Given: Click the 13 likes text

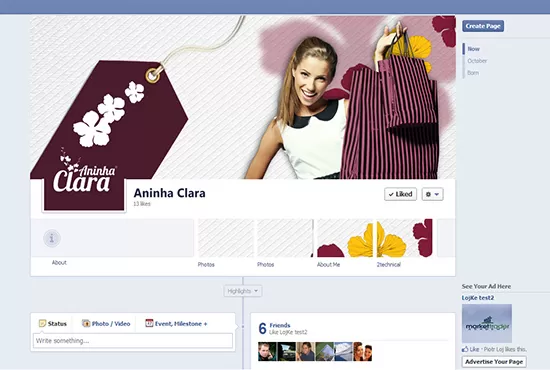Looking at the screenshot, I should [142, 204].
